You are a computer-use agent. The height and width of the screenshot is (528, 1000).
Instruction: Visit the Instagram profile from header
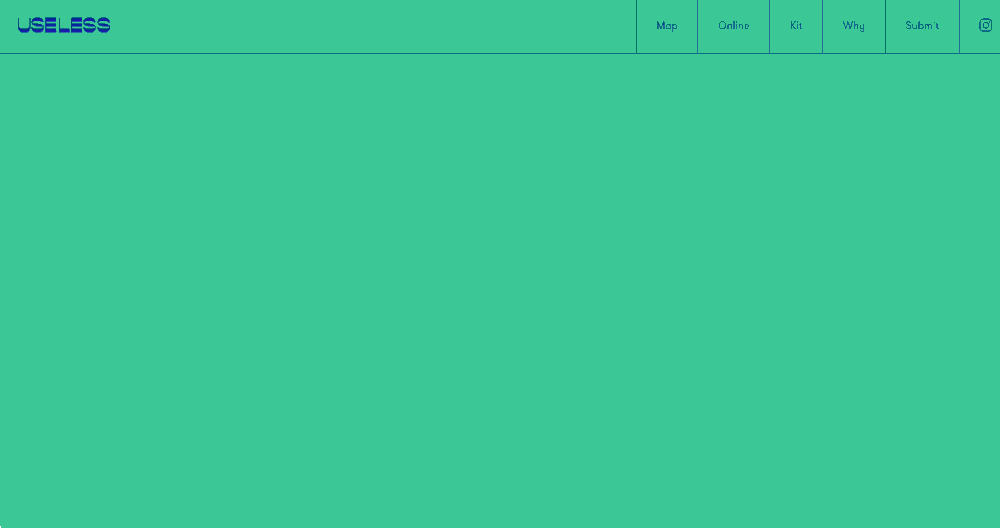(x=985, y=25)
